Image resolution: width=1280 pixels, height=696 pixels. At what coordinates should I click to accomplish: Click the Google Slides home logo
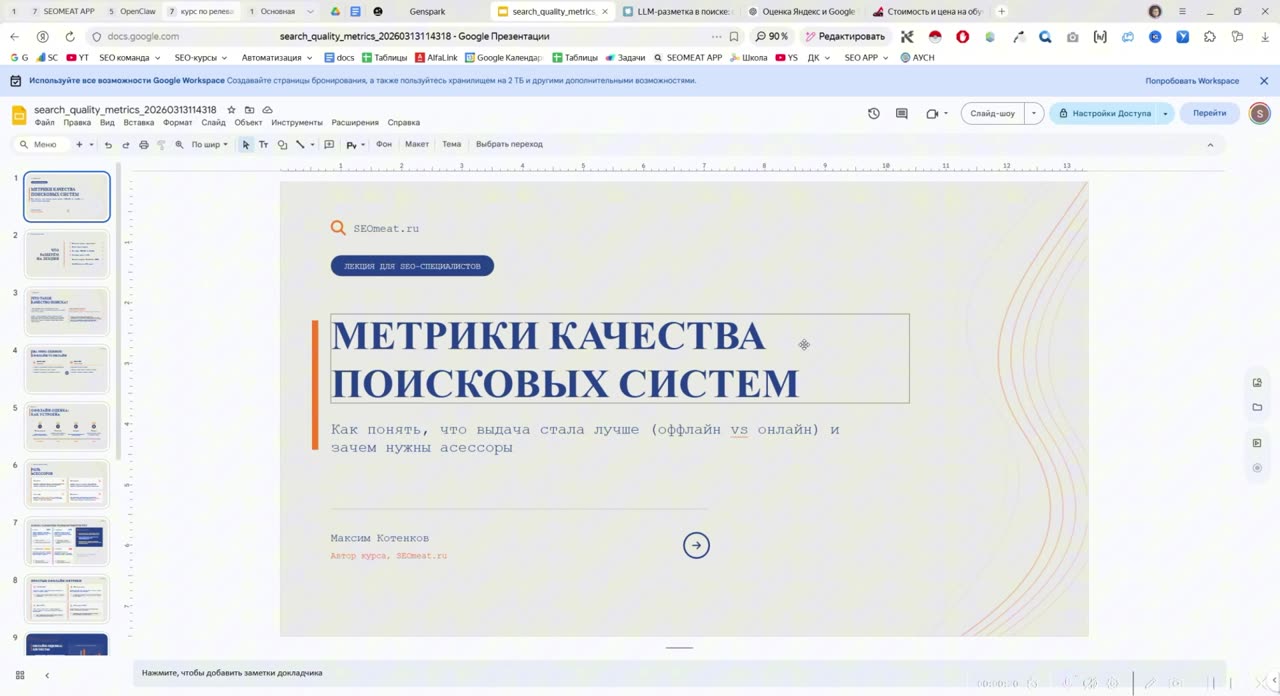coord(19,115)
